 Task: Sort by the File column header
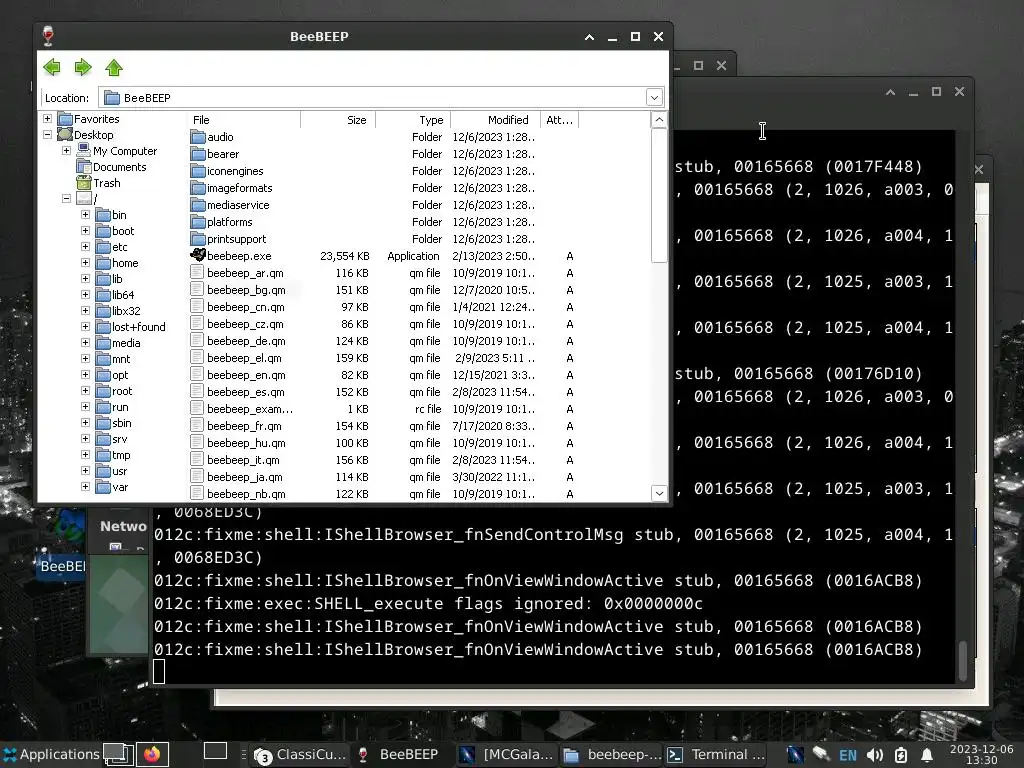244,120
